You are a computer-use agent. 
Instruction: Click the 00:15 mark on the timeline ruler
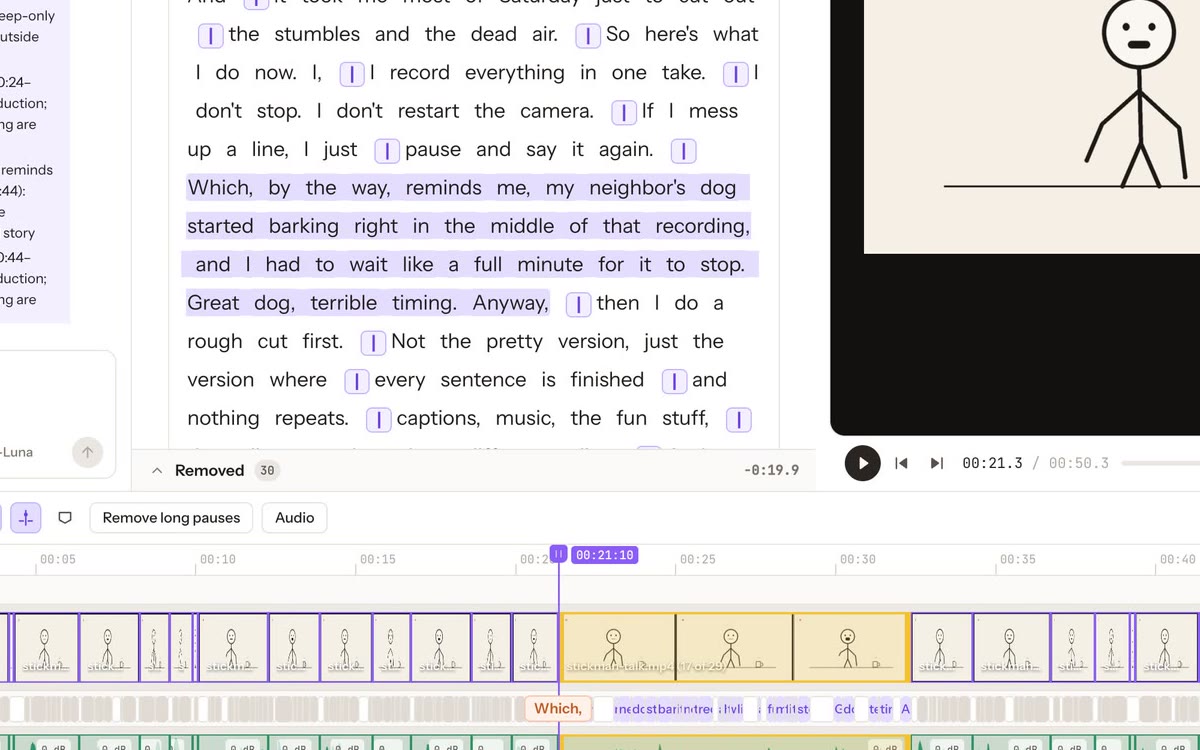377,560
